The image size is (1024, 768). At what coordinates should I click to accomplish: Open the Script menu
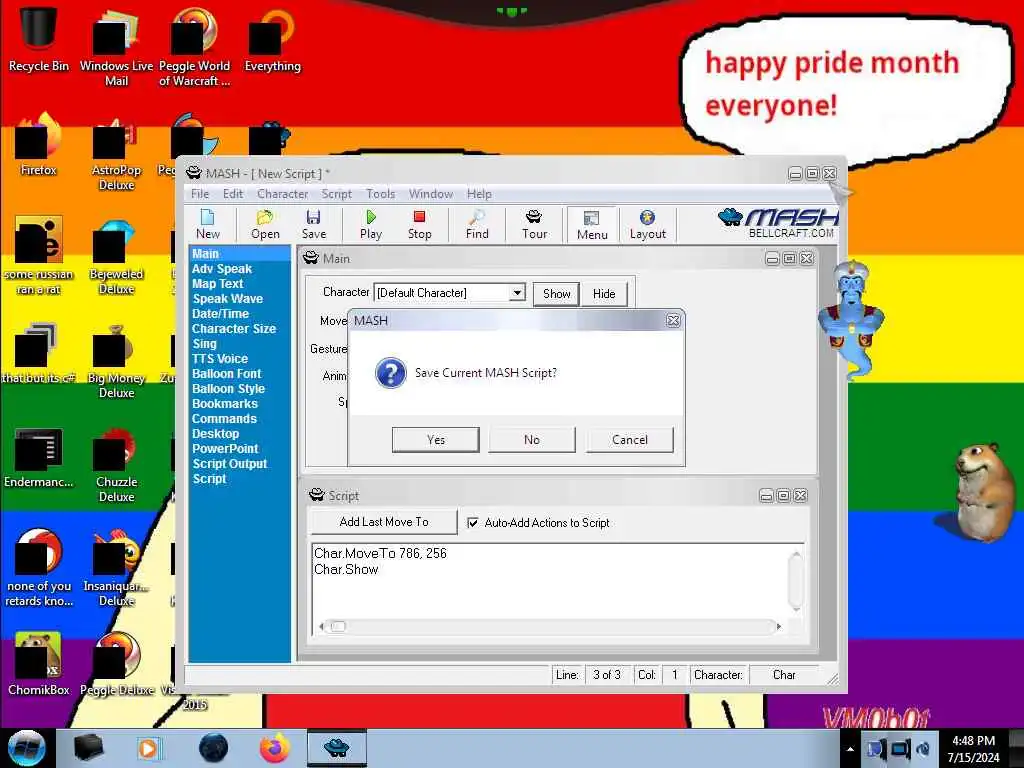pyautogui.click(x=336, y=194)
